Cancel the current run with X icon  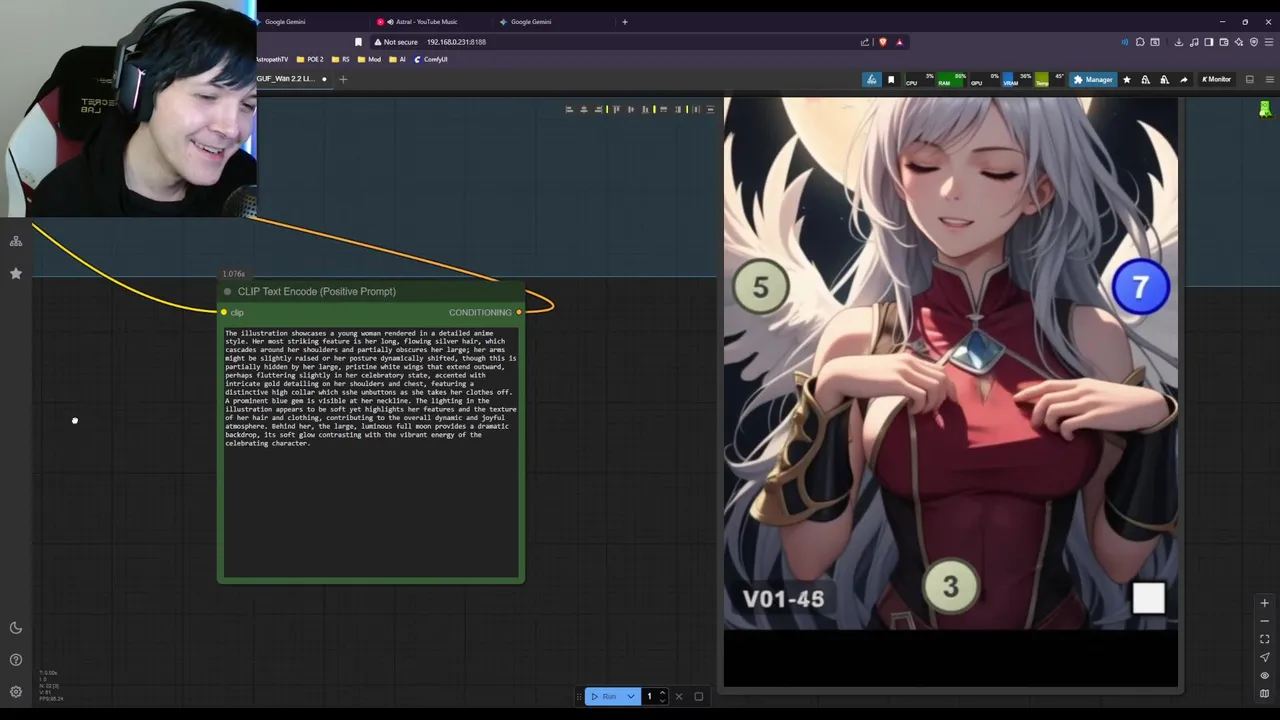[x=679, y=696]
